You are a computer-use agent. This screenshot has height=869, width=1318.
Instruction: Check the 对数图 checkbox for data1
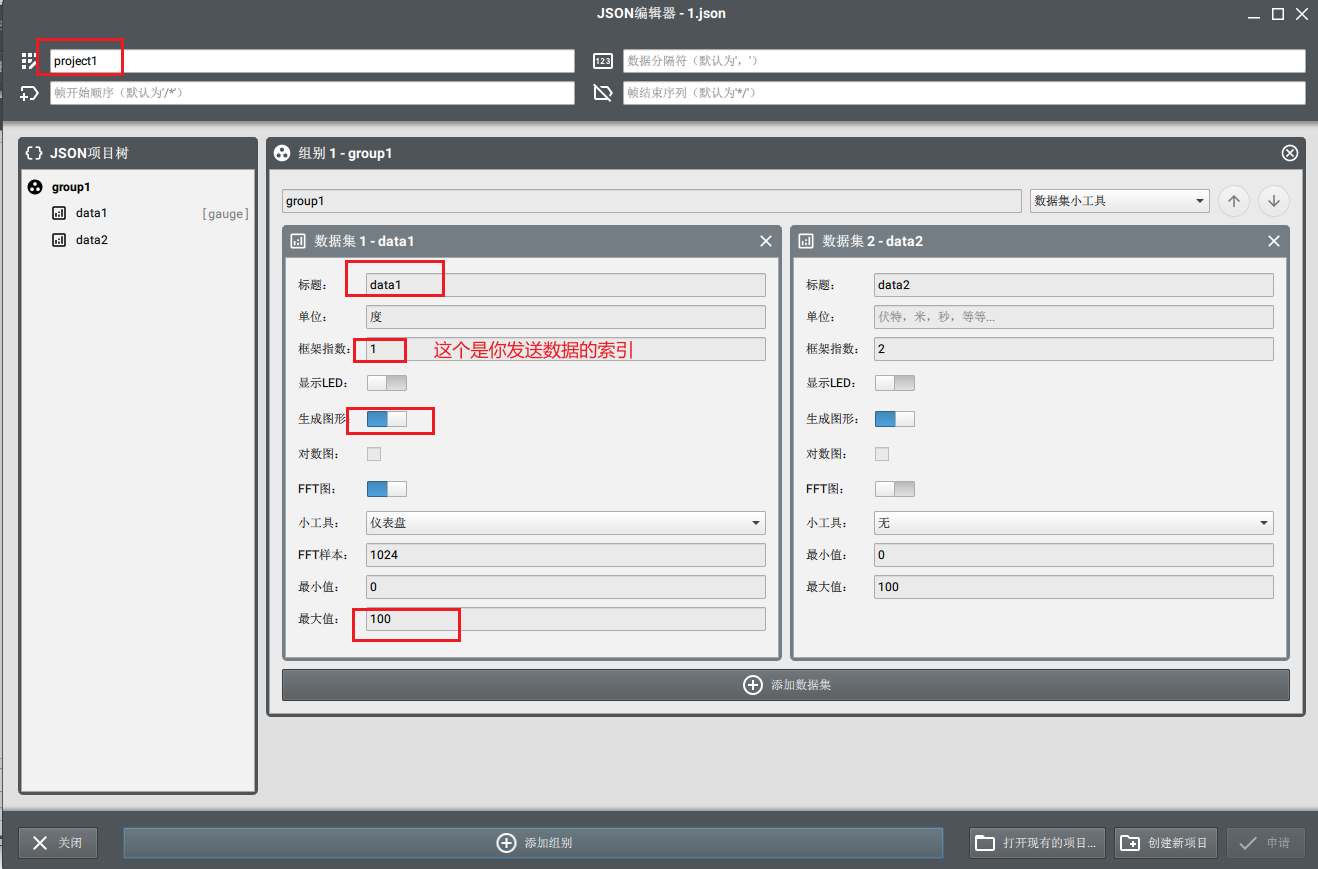tap(374, 453)
